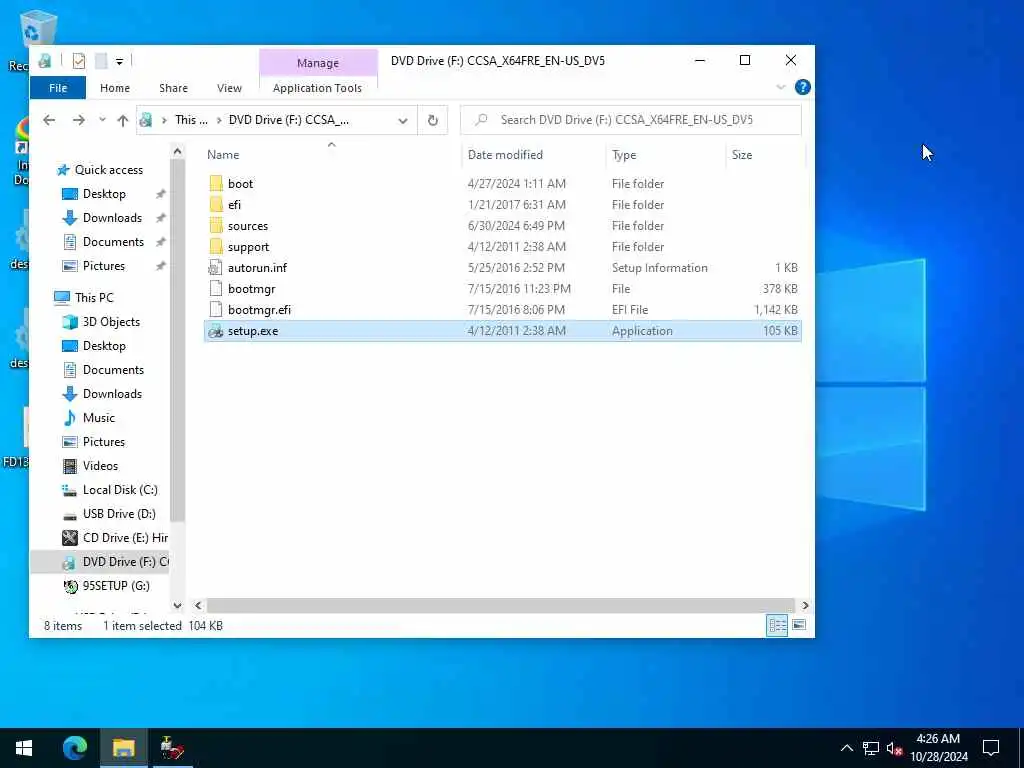Focus the Search DVD Drive field

[x=631, y=120]
